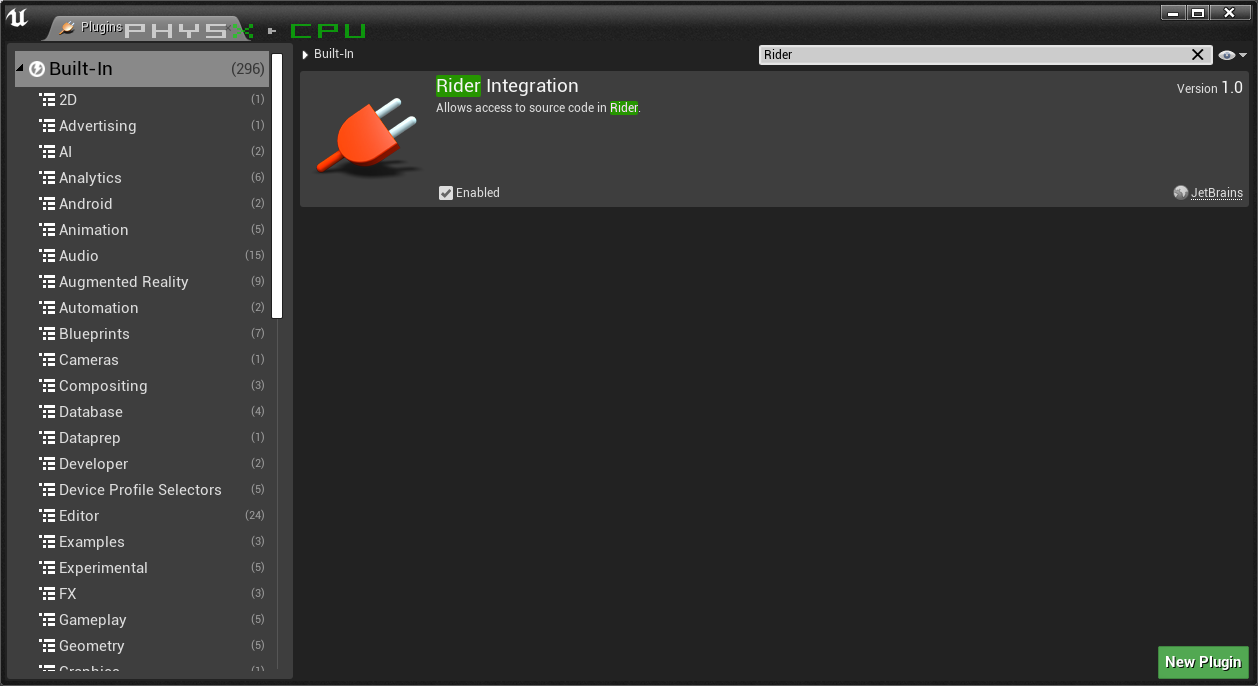Click the Blueprints category list icon
Viewport: 1258px width, 686px height.
47,334
